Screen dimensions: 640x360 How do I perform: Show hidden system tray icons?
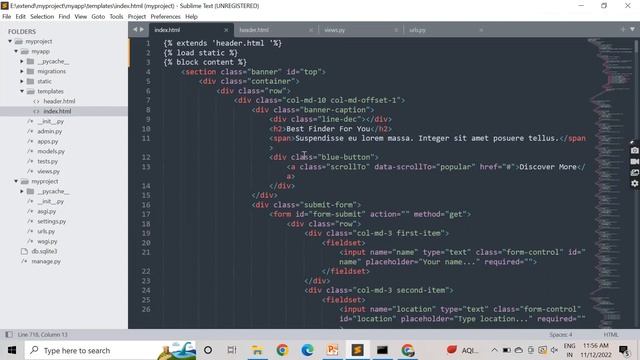494,350
